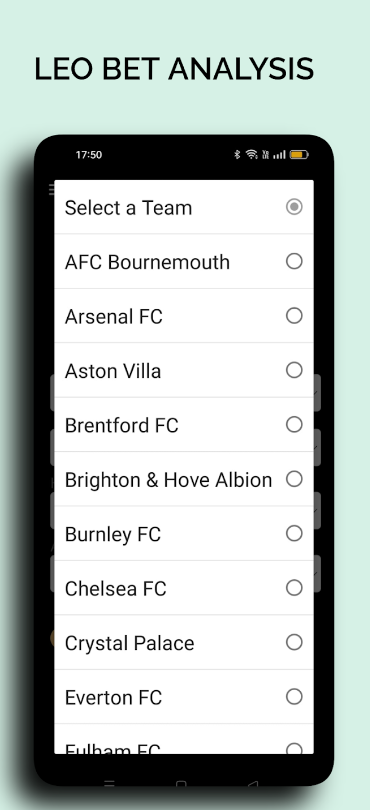Pick the Brentford FC radio button
Screen dimensions: 370x810
[294, 425]
